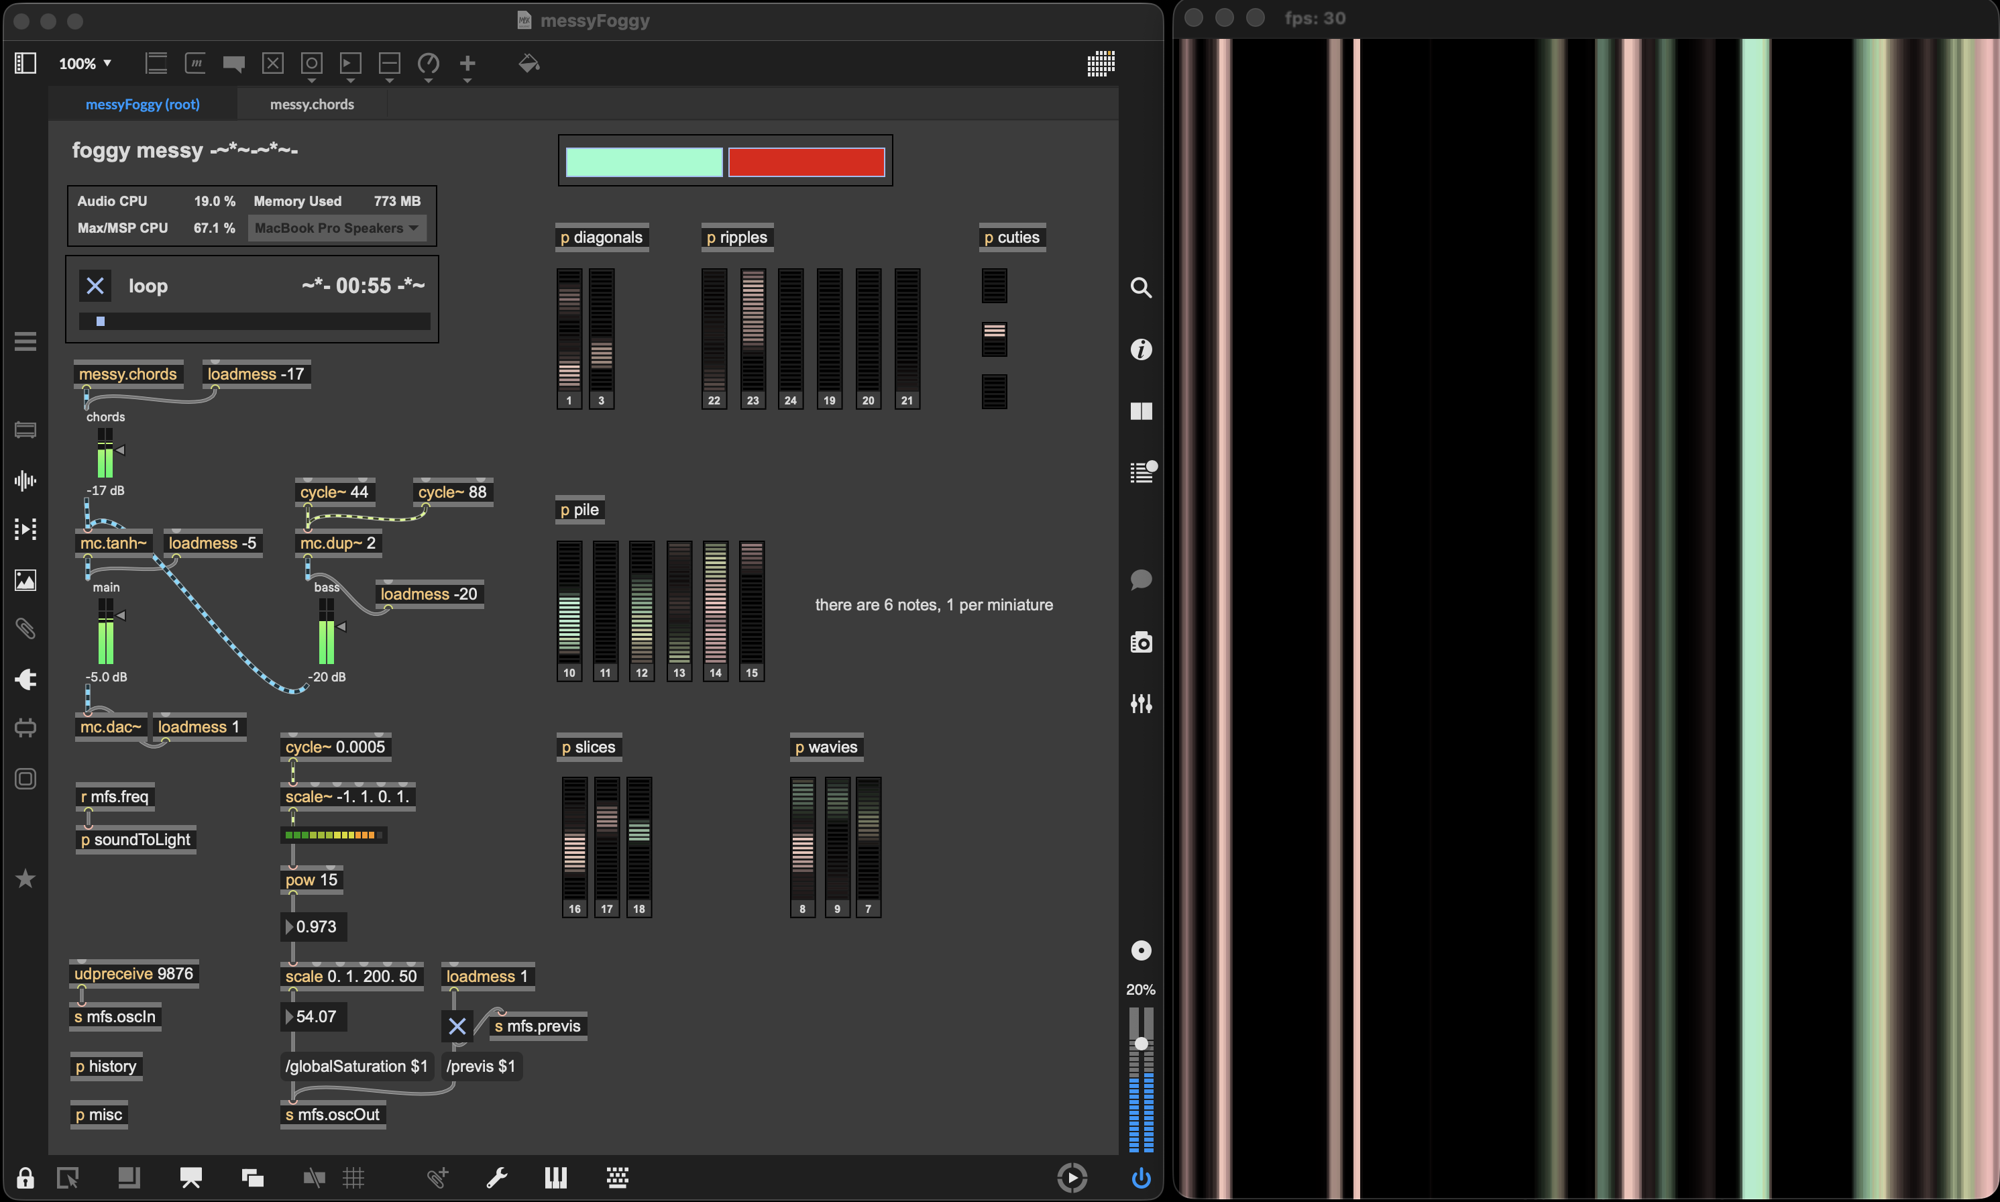Show the calendar grid icon at toolbar right
The width and height of the screenshot is (2000, 1202).
[x=1101, y=63]
